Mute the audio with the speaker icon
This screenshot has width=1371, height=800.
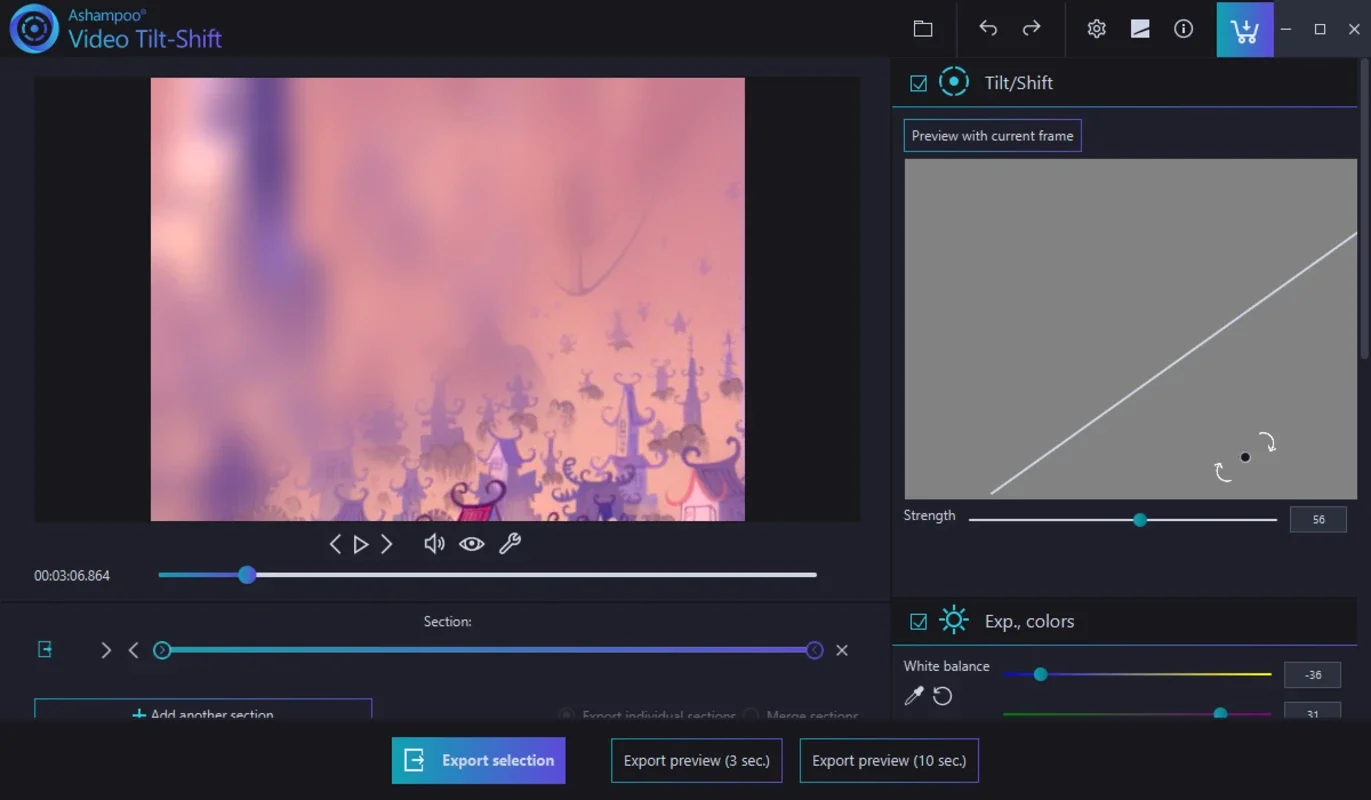pyautogui.click(x=434, y=544)
